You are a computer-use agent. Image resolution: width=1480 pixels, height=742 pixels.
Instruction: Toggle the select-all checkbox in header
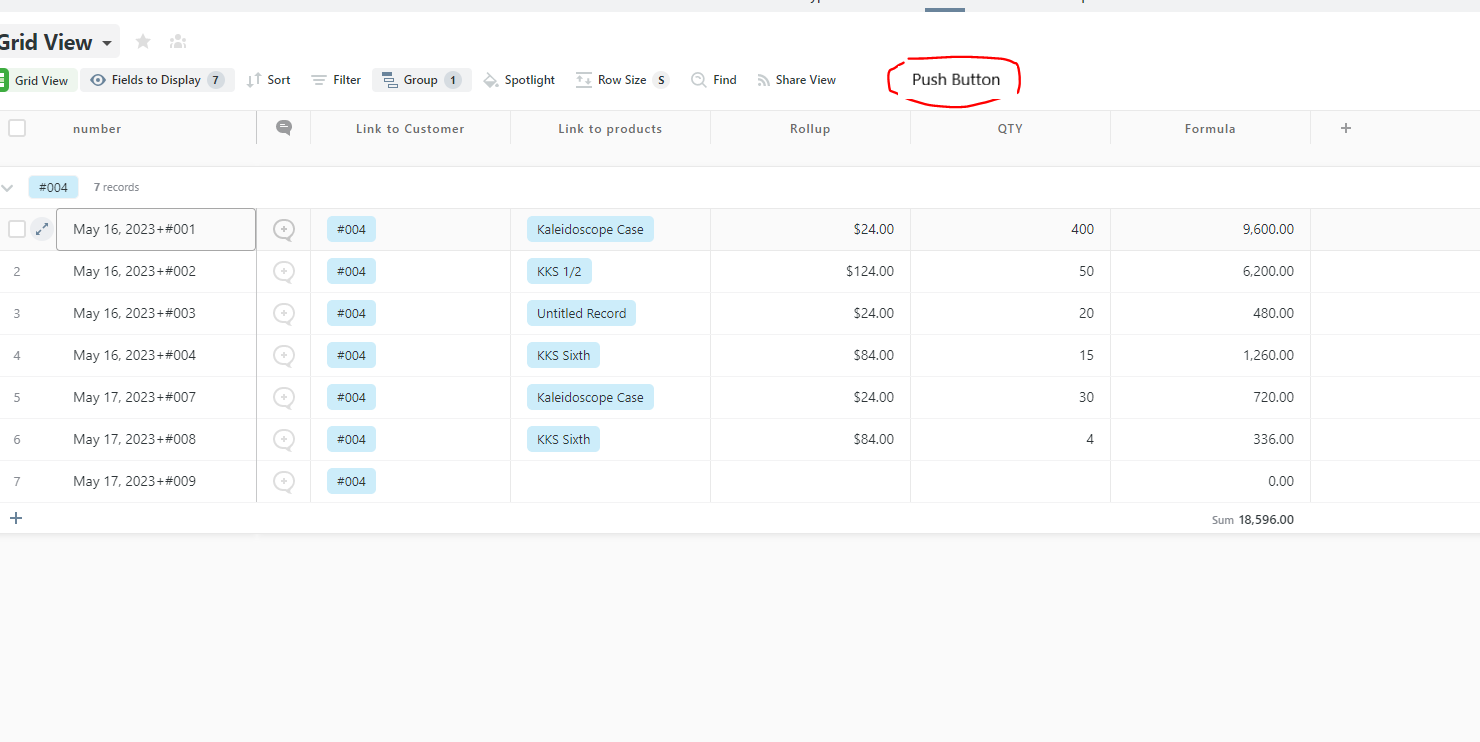click(17, 128)
